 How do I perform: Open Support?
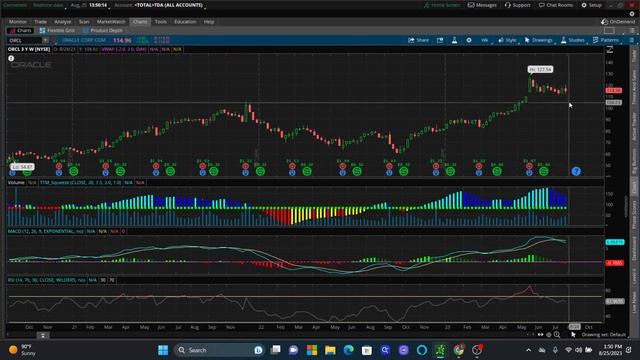tap(518, 5)
